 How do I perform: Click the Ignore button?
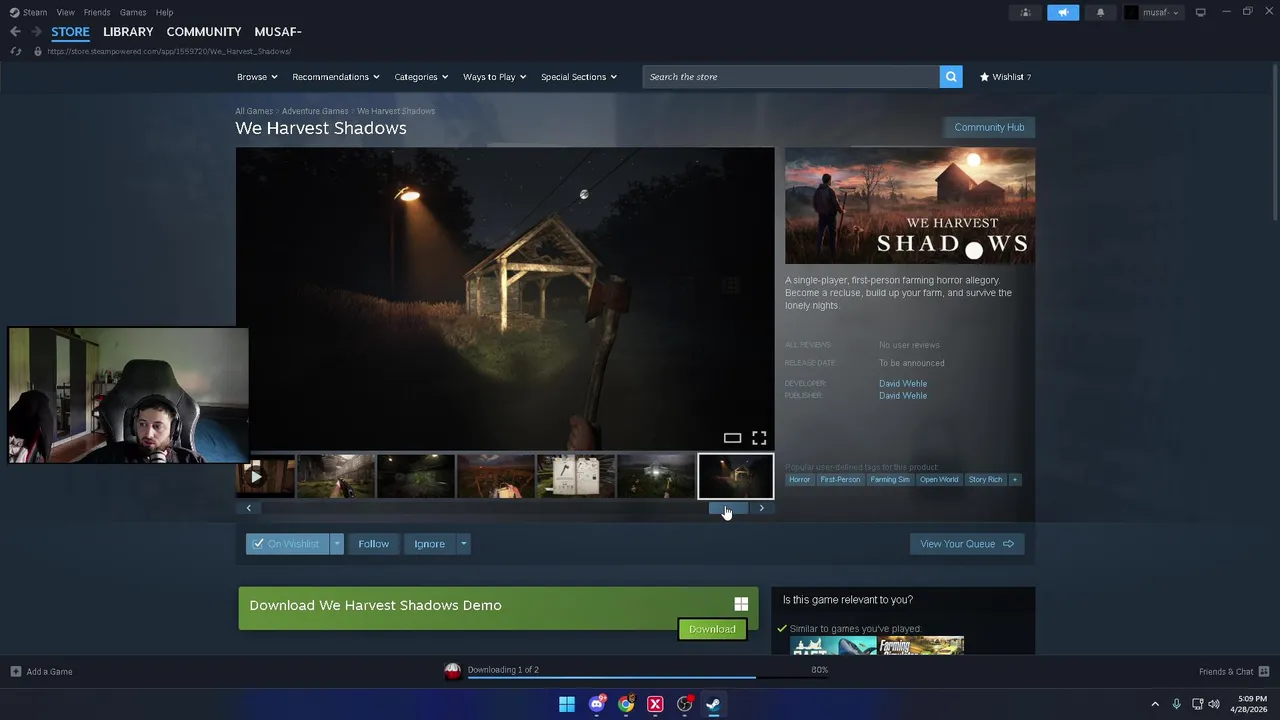(x=430, y=544)
